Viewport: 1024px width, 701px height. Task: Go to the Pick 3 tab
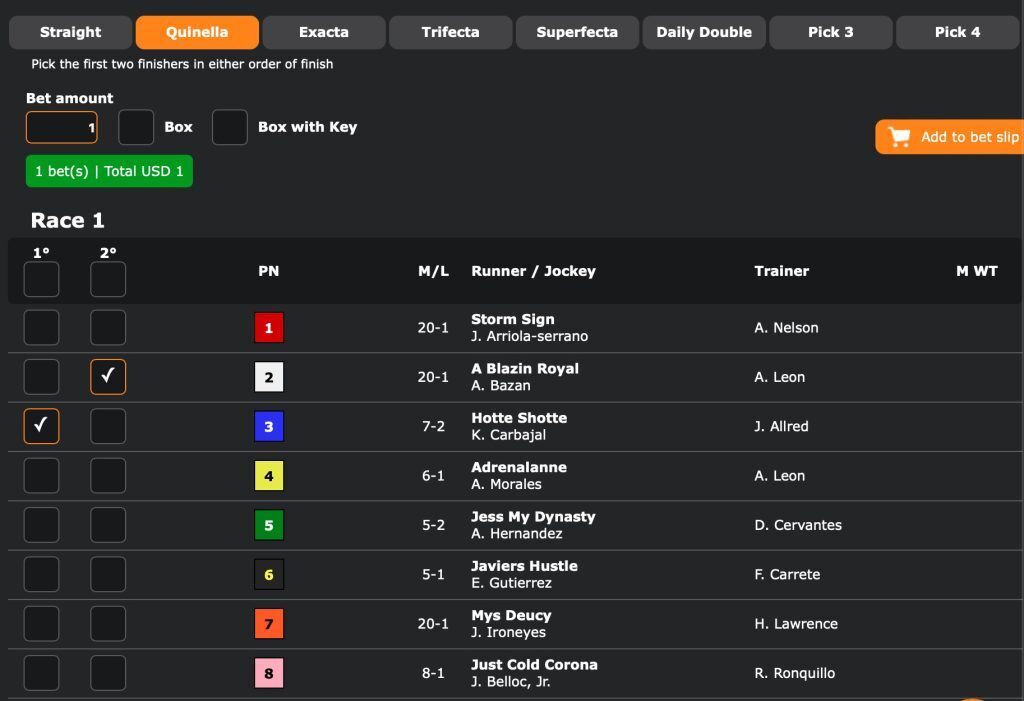click(831, 32)
